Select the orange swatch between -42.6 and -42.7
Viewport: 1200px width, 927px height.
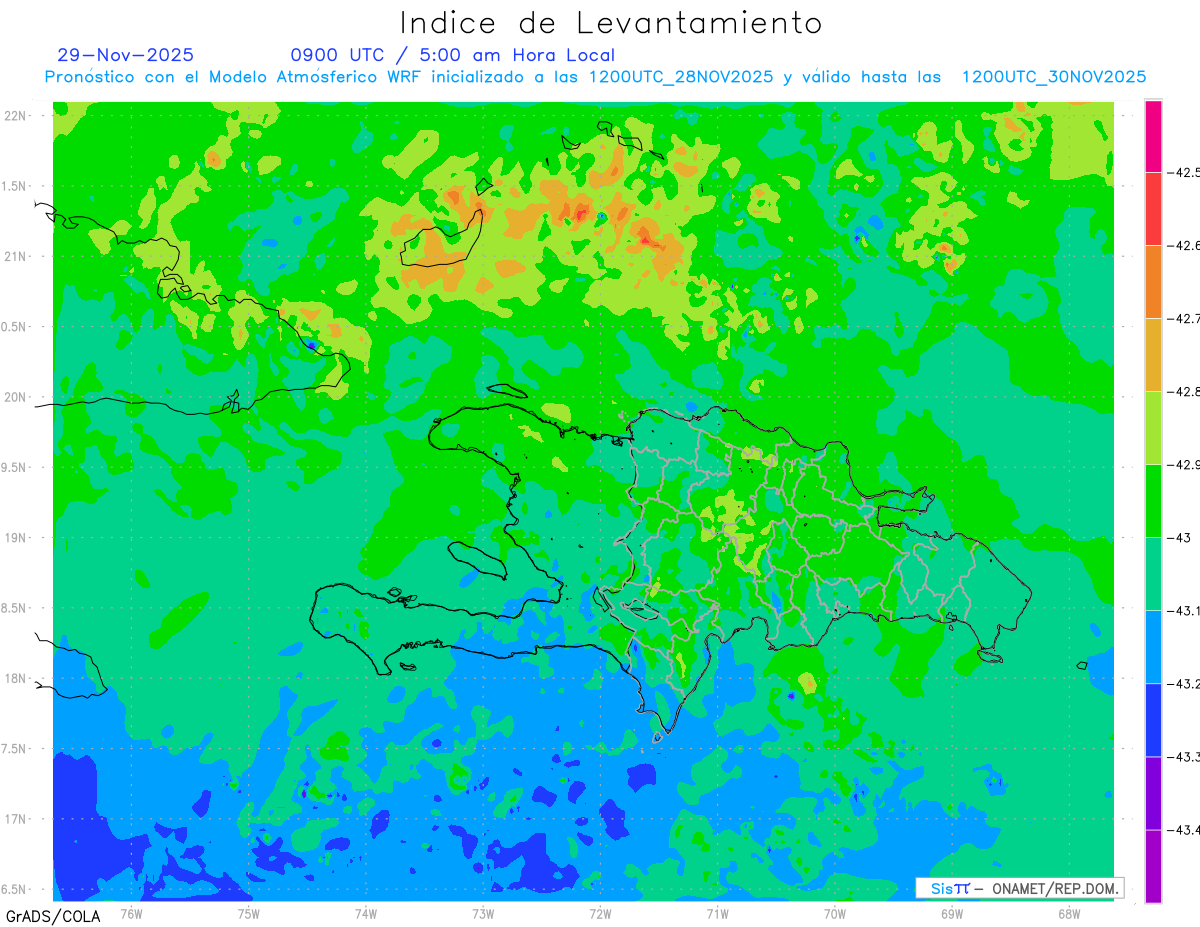pyautogui.click(x=1153, y=282)
